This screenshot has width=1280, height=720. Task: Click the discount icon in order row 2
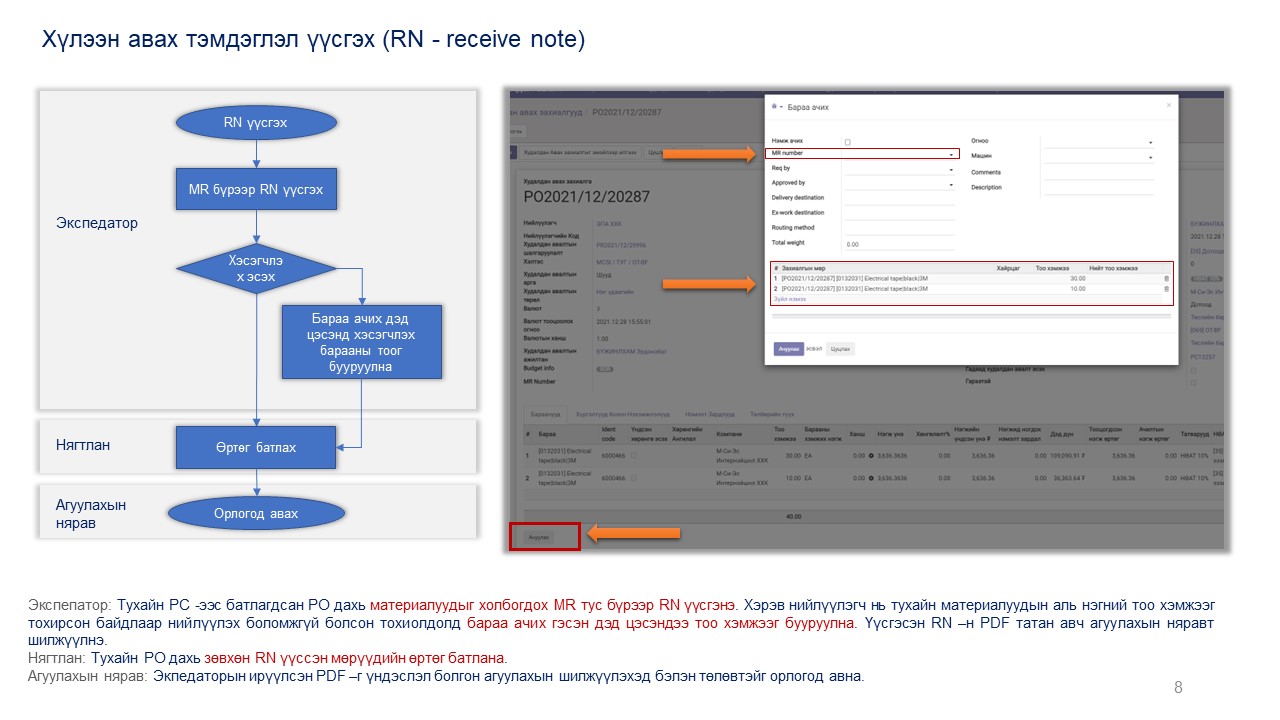click(871, 478)
